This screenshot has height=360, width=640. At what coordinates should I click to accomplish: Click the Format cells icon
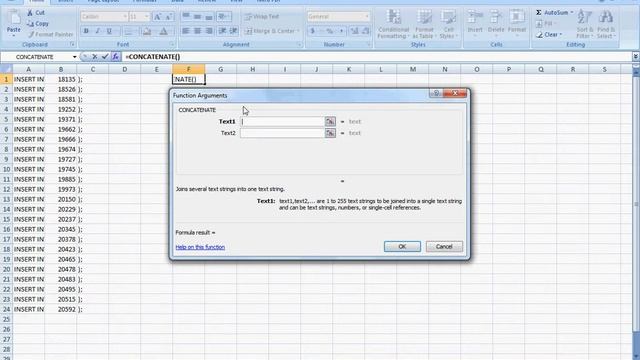[x=517, y=17]
